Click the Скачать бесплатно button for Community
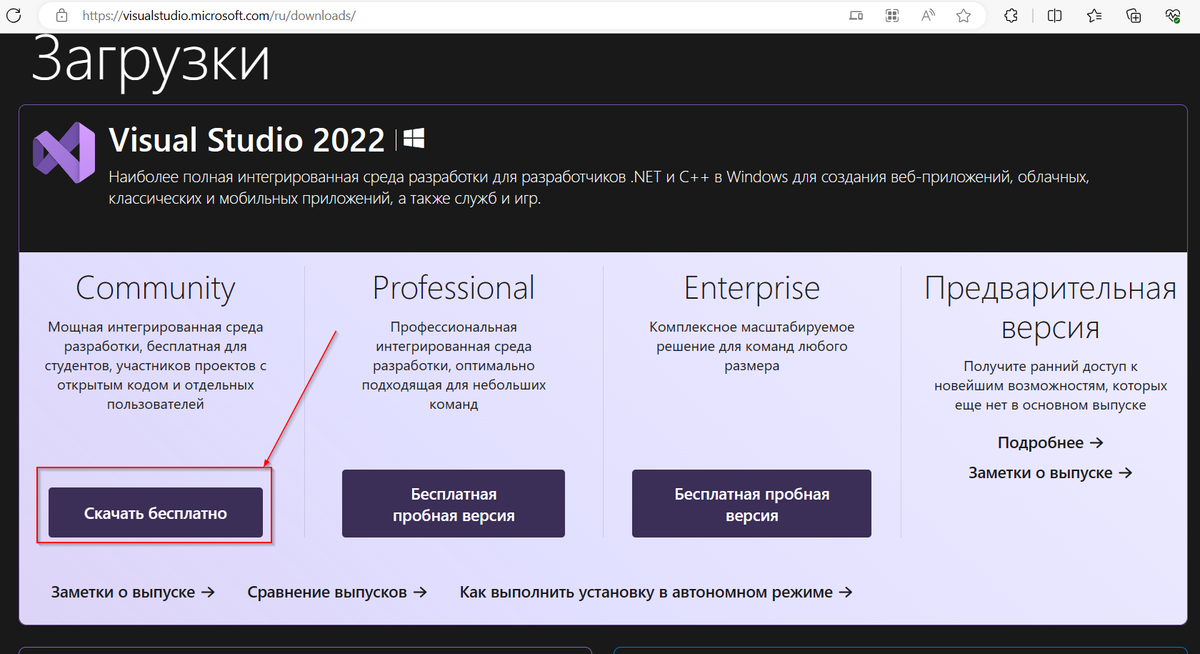 155,513
